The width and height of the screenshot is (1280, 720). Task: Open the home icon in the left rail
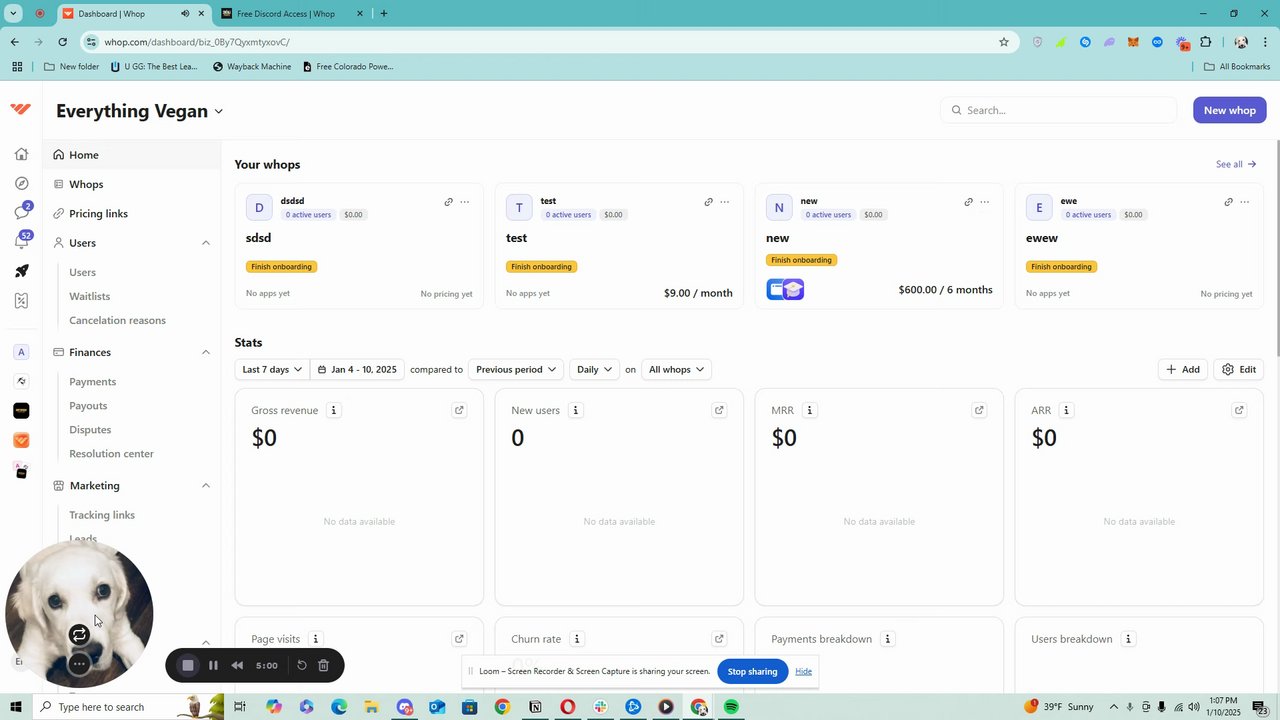pyautogui.click(x=21, y=154)
